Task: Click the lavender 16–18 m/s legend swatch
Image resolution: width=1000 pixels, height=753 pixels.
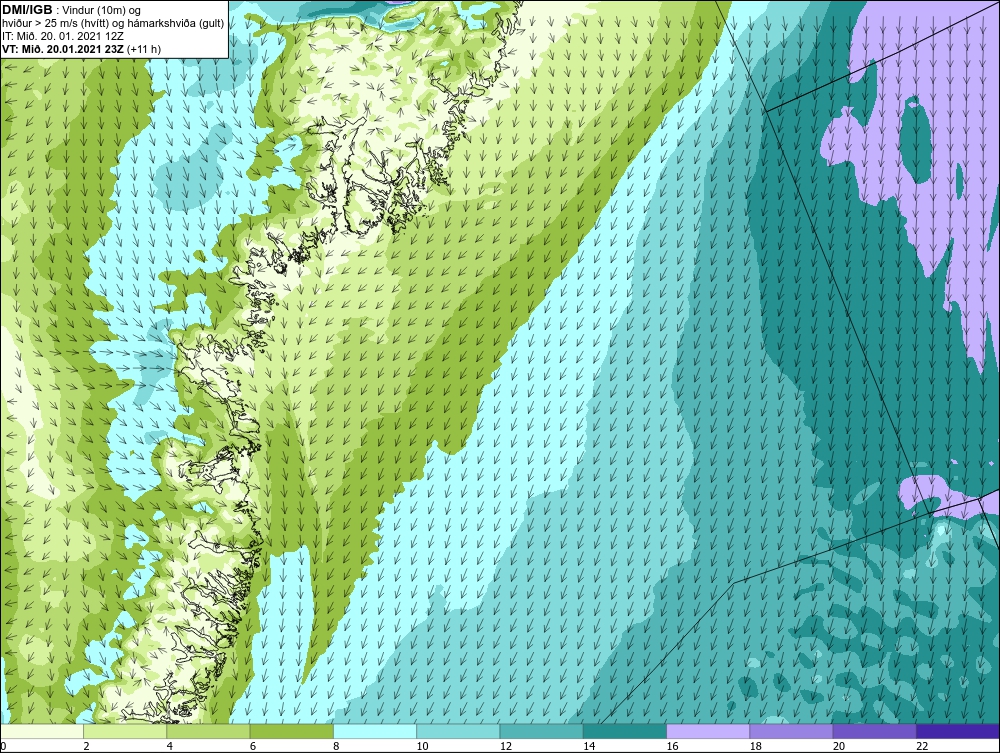Action: [708, 731]
